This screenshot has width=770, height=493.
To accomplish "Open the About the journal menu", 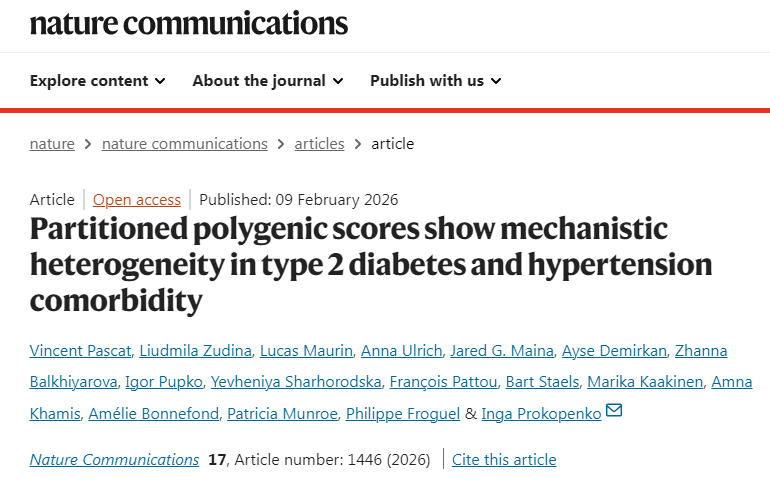I will (x=268, y=81).
